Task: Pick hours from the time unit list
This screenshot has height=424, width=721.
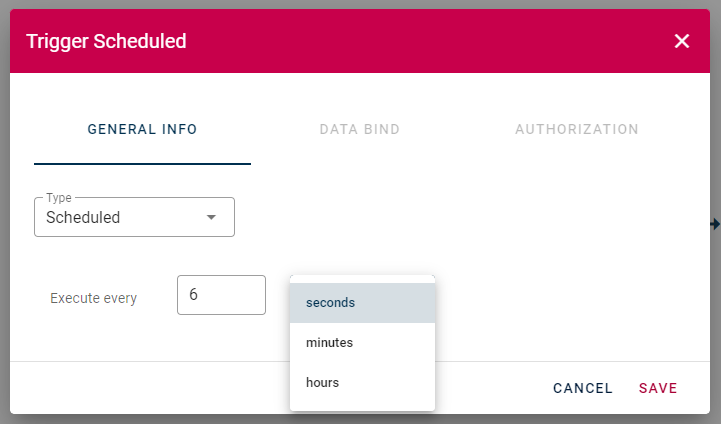Action: tap(362, 383)
